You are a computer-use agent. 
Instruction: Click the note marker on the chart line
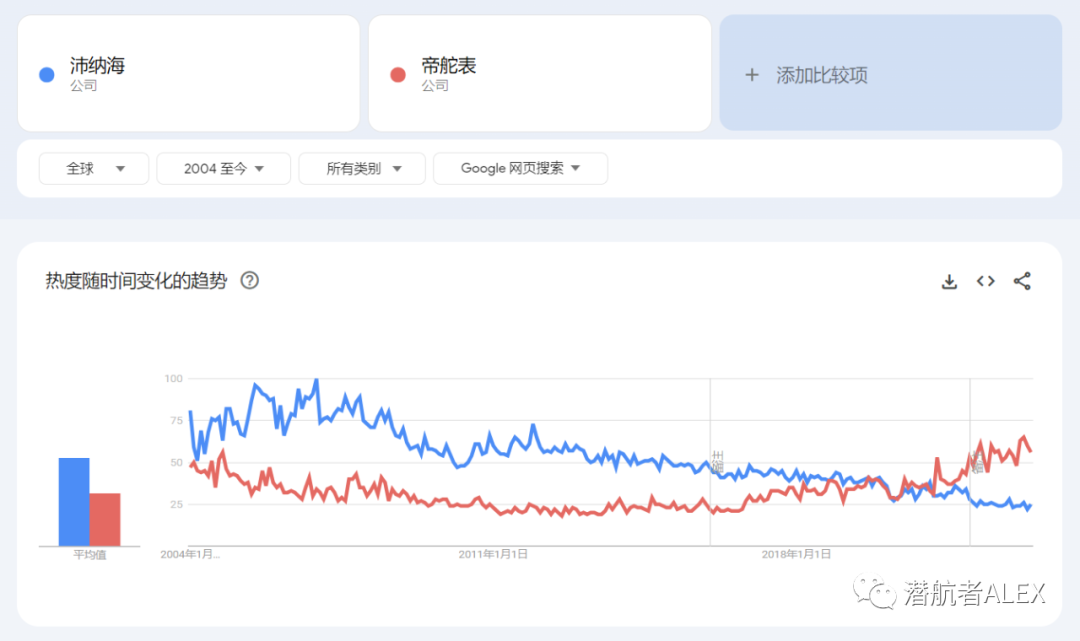pos(716,462)
